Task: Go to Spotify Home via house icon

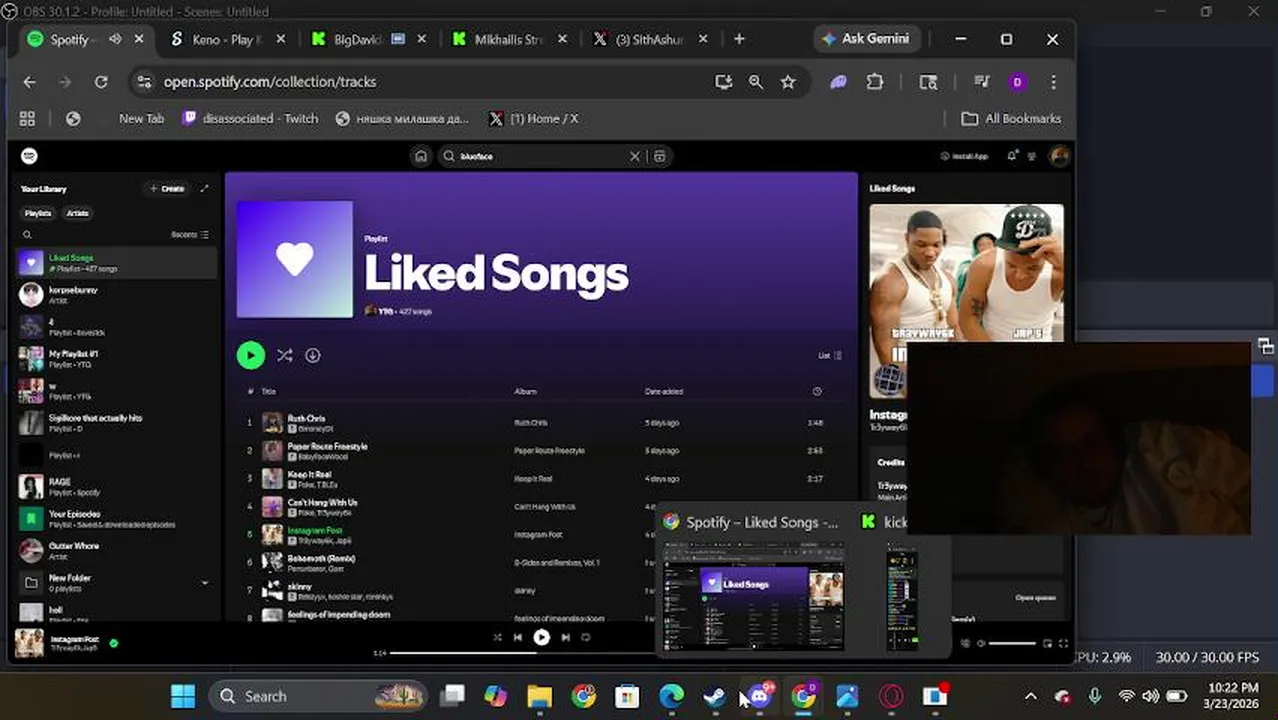Action: (421, 156)
